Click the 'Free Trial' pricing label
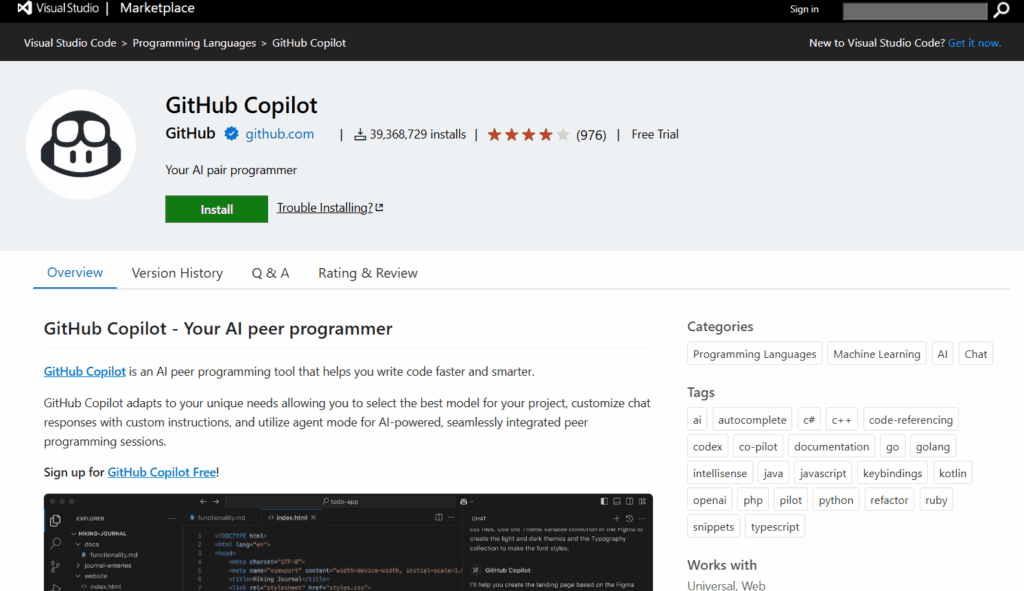Viewport: 1024px width, 591px height. point(654,135)
